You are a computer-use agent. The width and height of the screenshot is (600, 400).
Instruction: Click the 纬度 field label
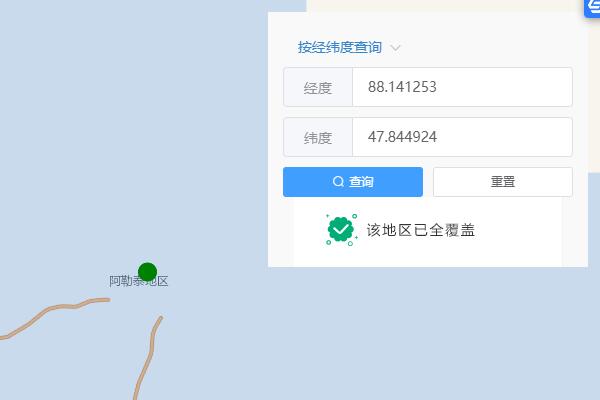click(x=318, y=138)
